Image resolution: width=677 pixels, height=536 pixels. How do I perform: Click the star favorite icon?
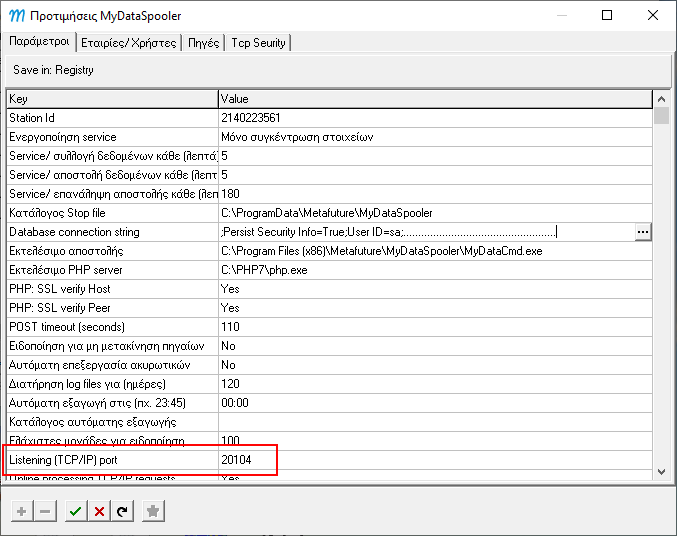click(x=153, y=511)
